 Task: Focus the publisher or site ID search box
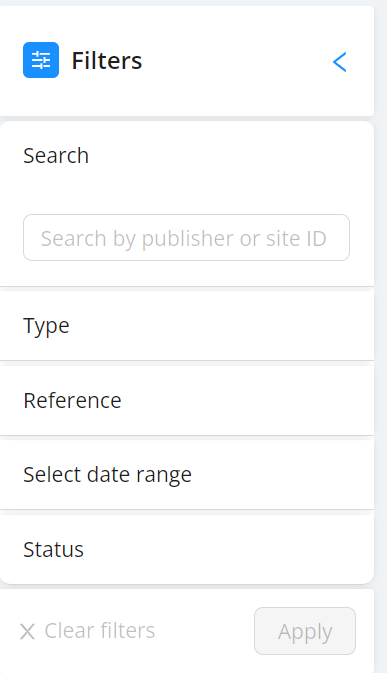tap(186, 237)
